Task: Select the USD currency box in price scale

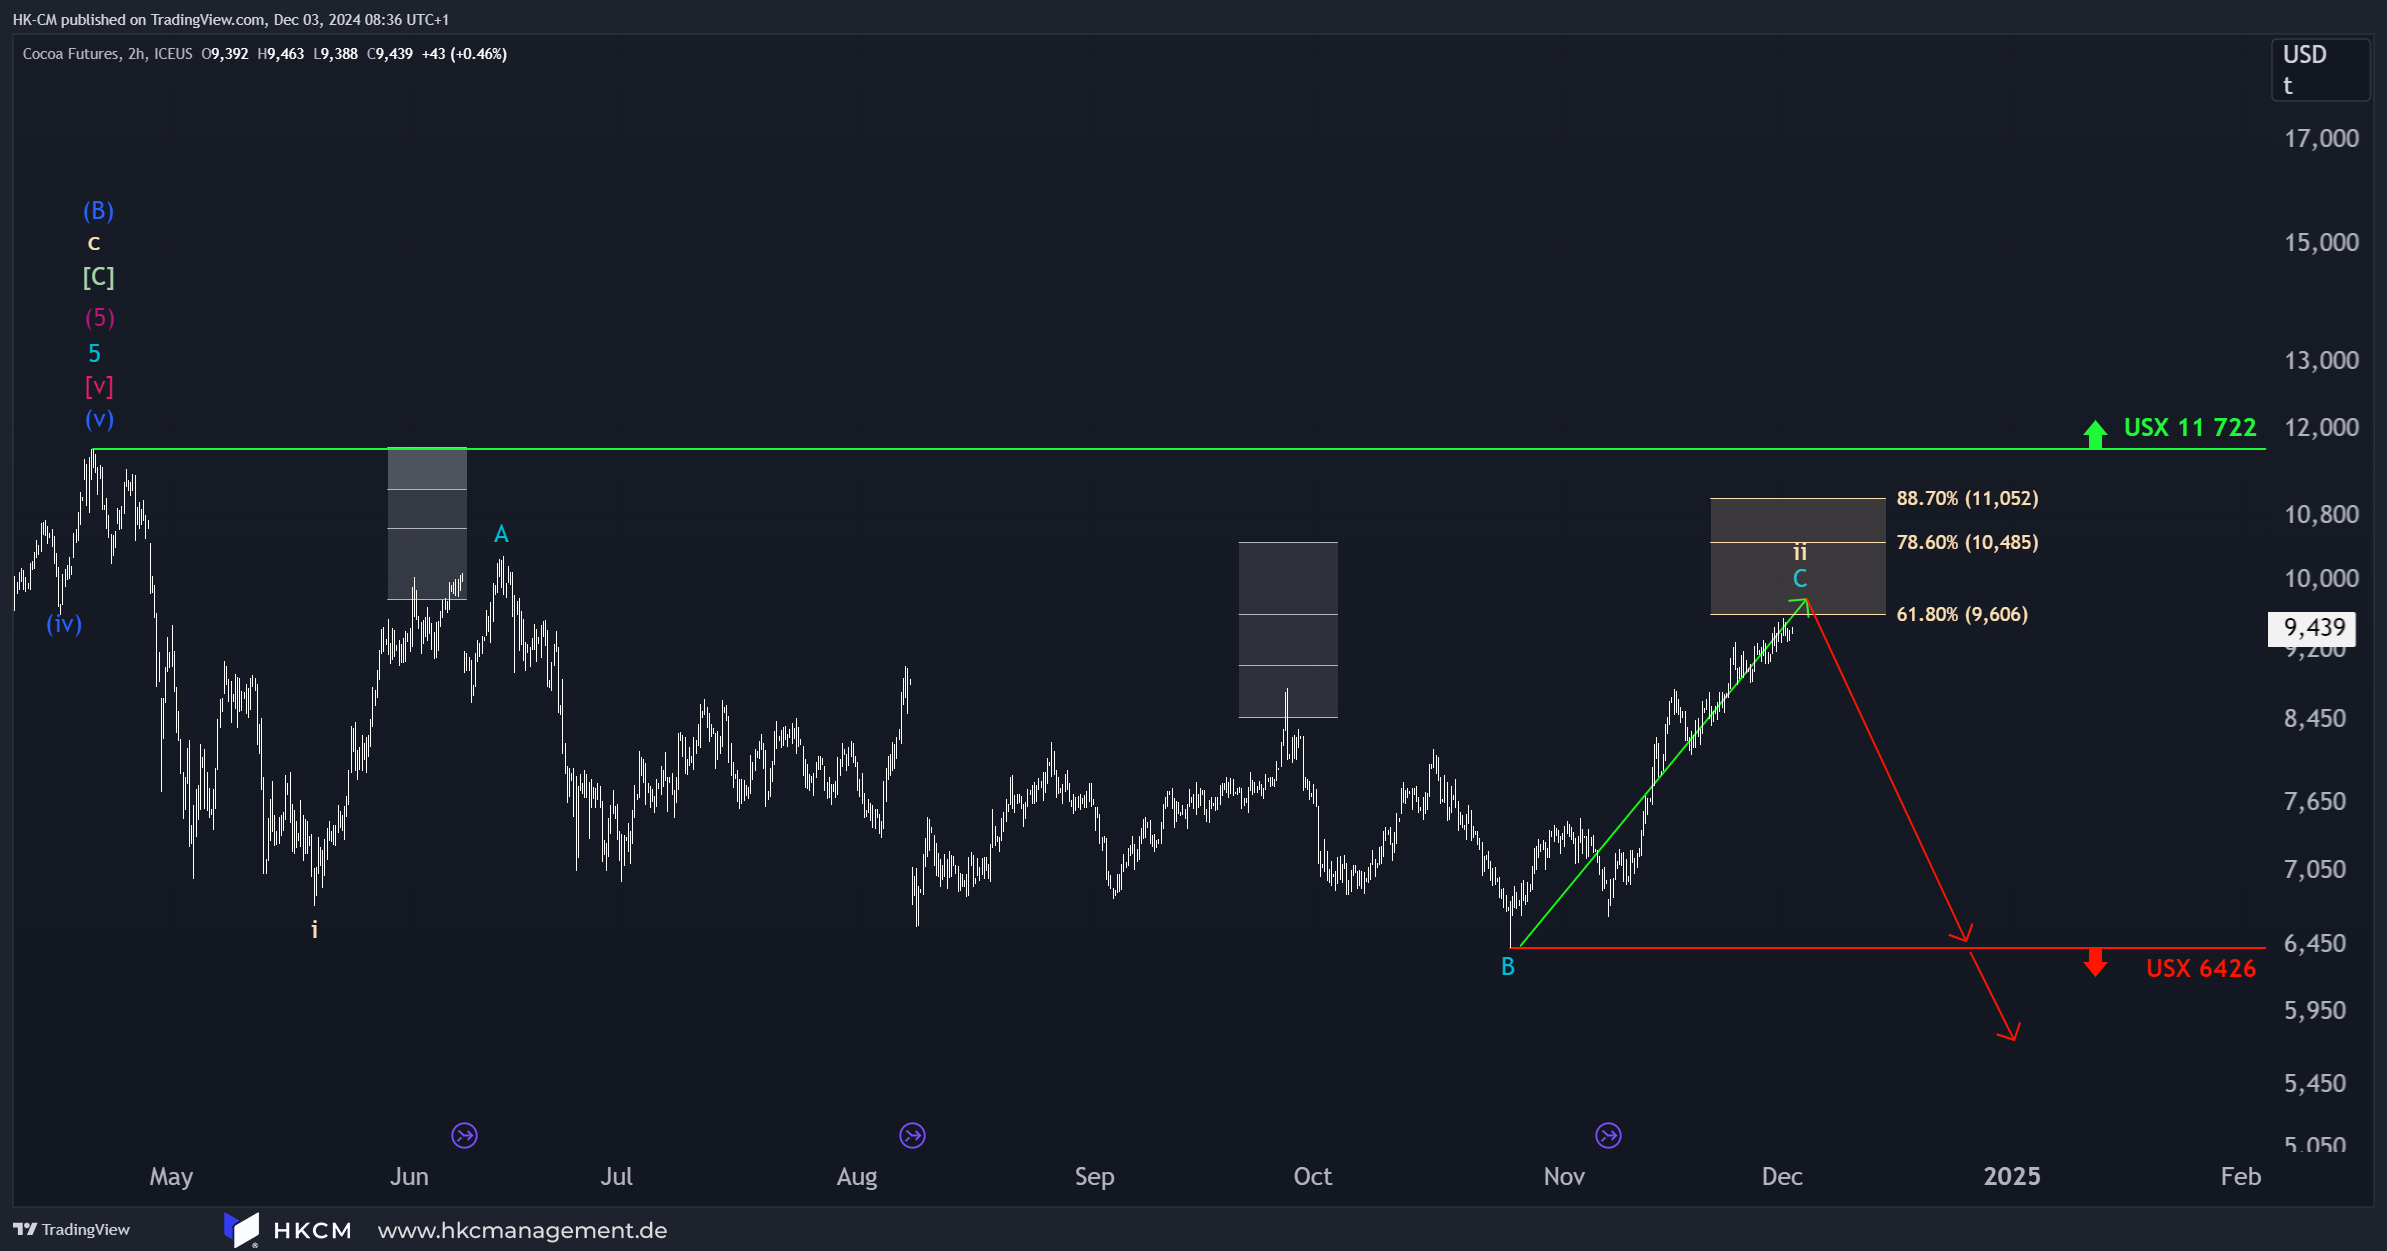Action: point(2320,69)
